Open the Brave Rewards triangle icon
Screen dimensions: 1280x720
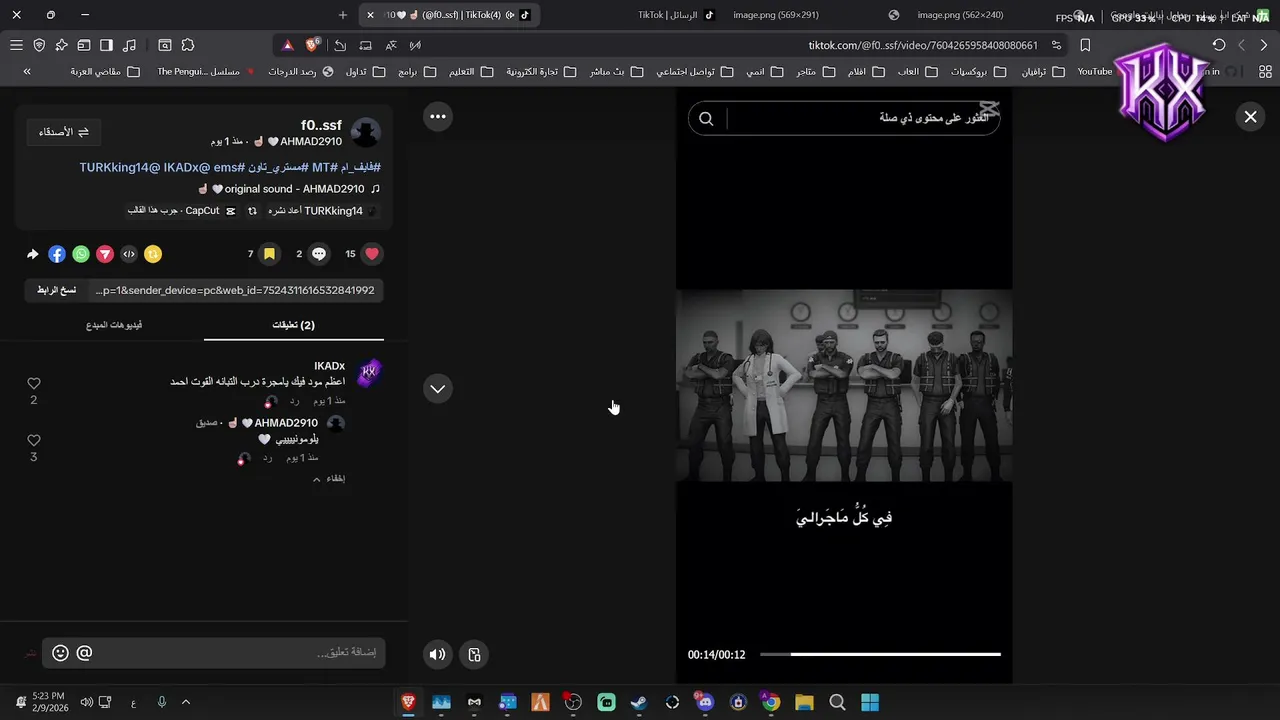tap(288, 45)
